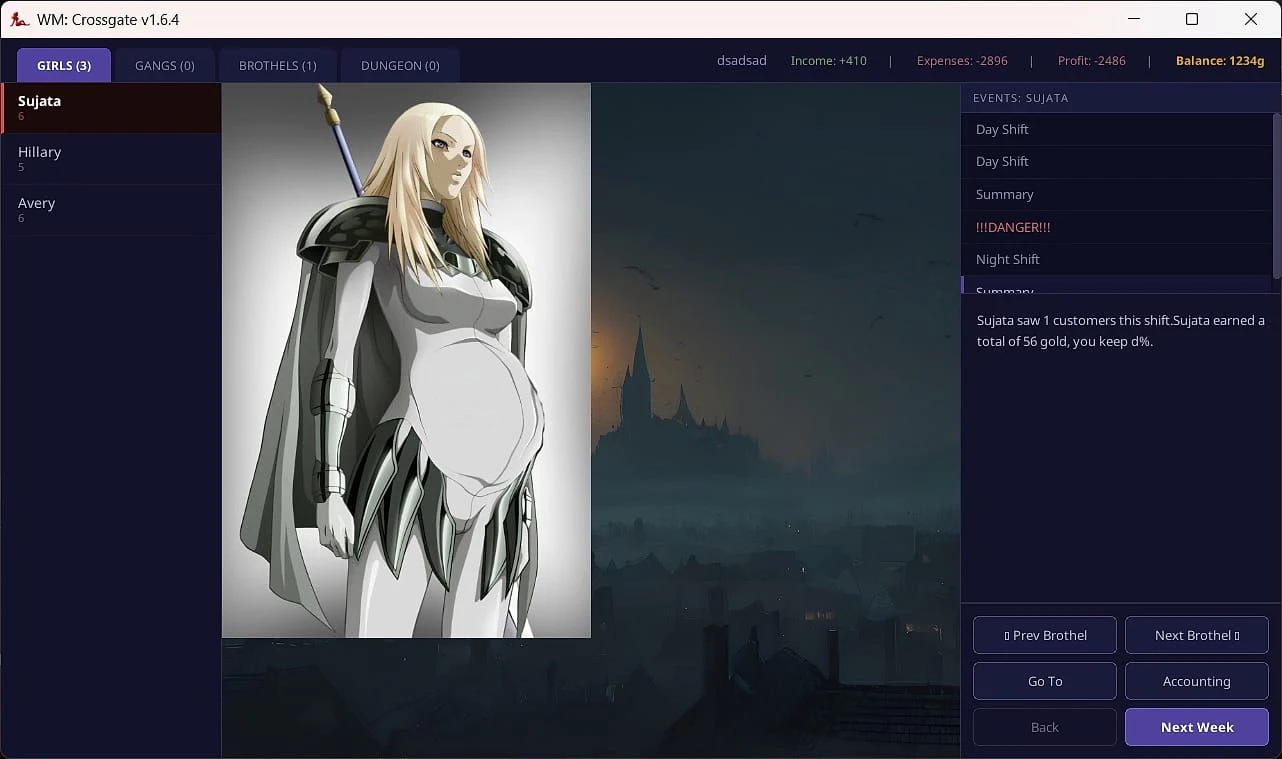
Task: Open the BROTHELS (1) tab
Action: (x=278, y=64)
